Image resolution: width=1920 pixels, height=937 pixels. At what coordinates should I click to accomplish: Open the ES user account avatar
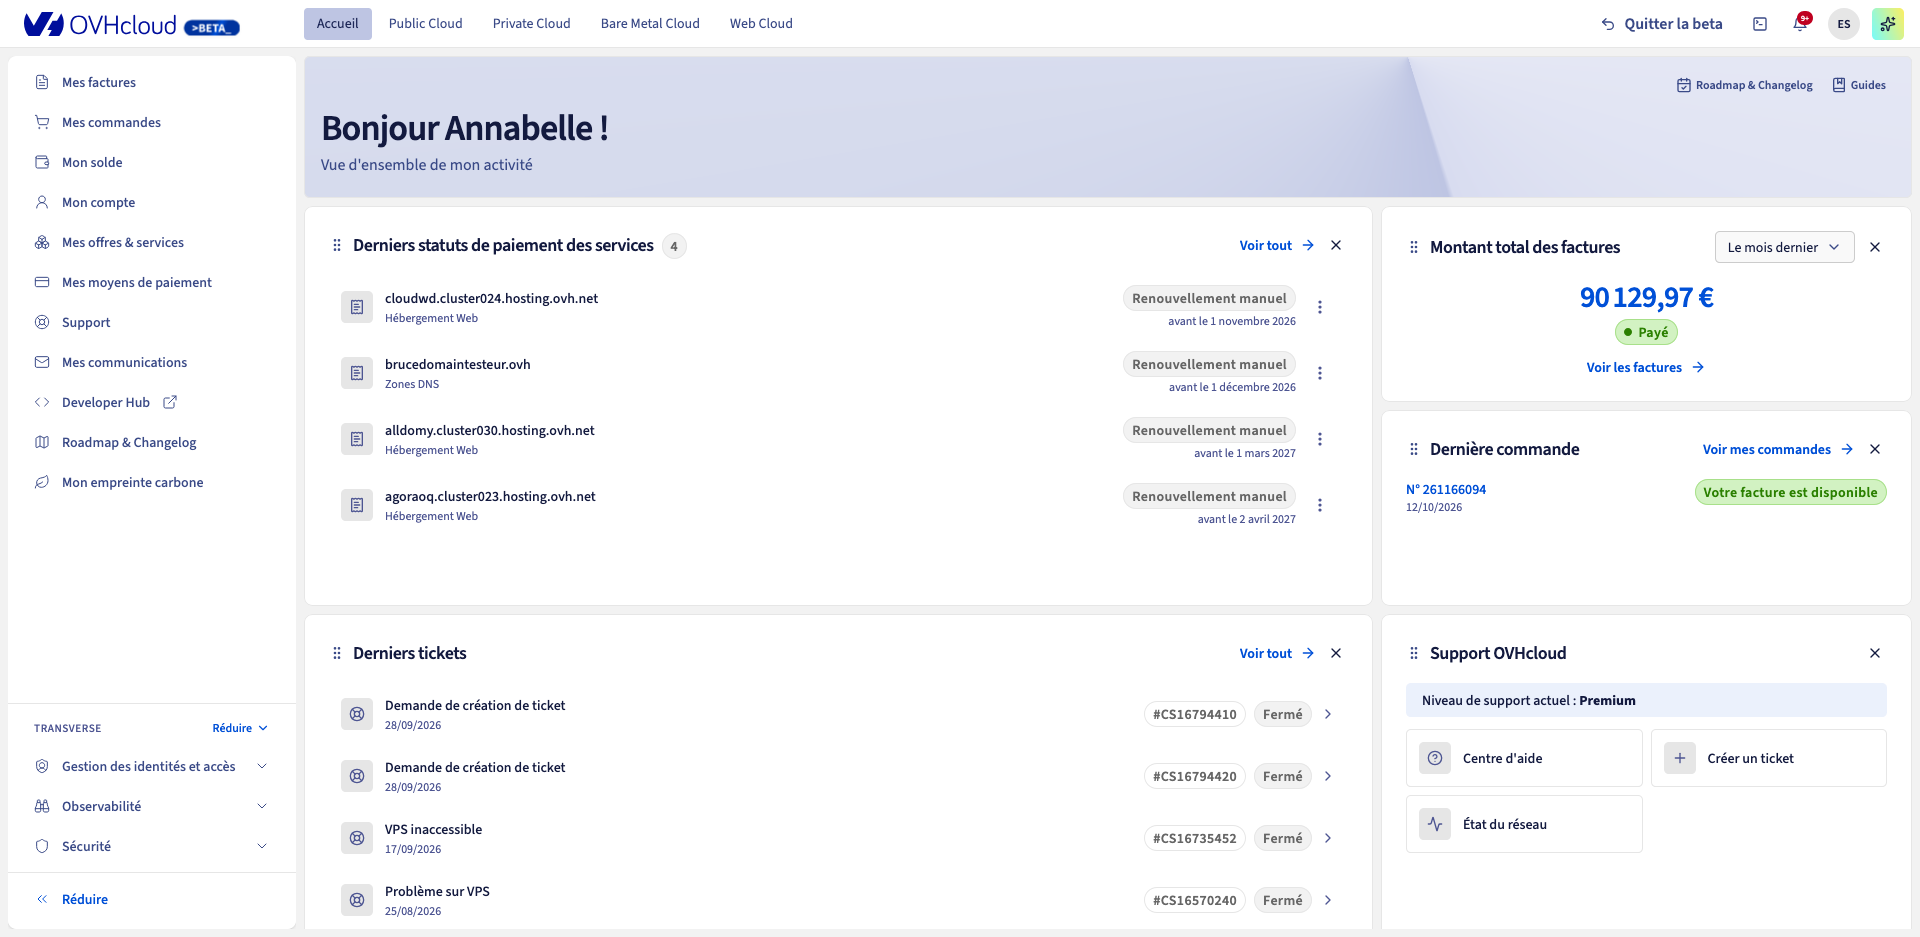[1844, 24]
